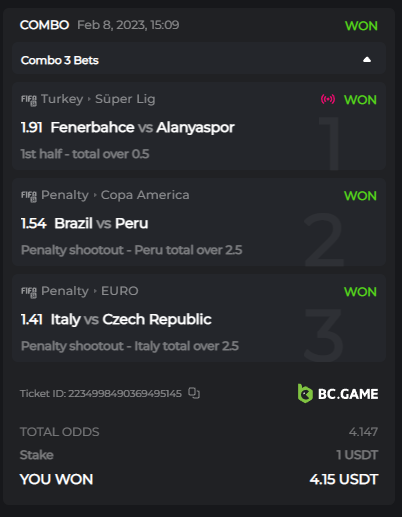
Task: Click the live broadcast icon for Fenerbahce match
Action: [x=328, y=99]
